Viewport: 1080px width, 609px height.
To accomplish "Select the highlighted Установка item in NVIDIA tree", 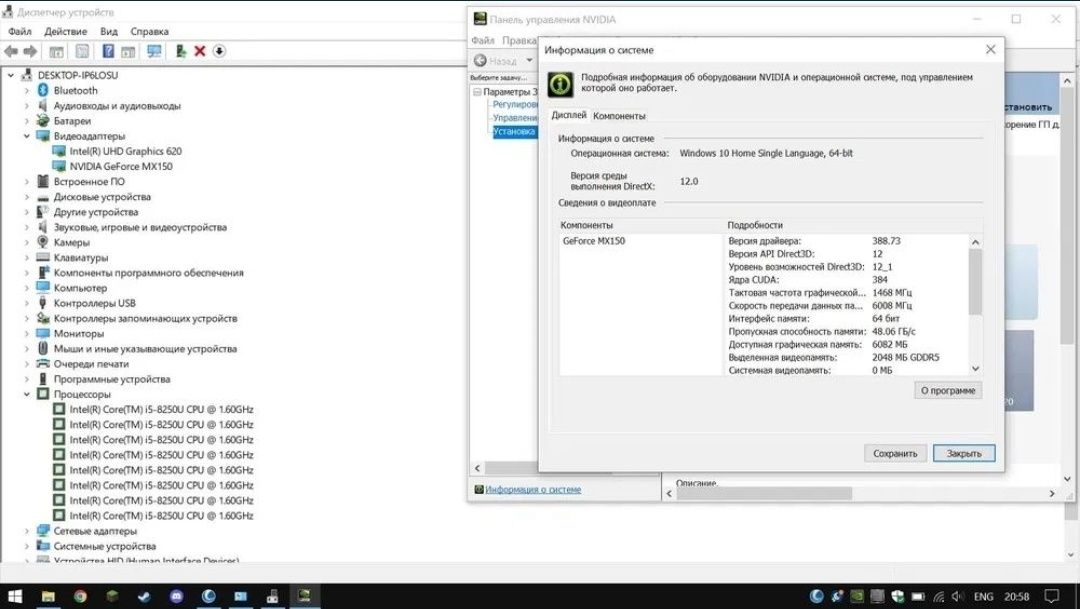I will [514, 131].
